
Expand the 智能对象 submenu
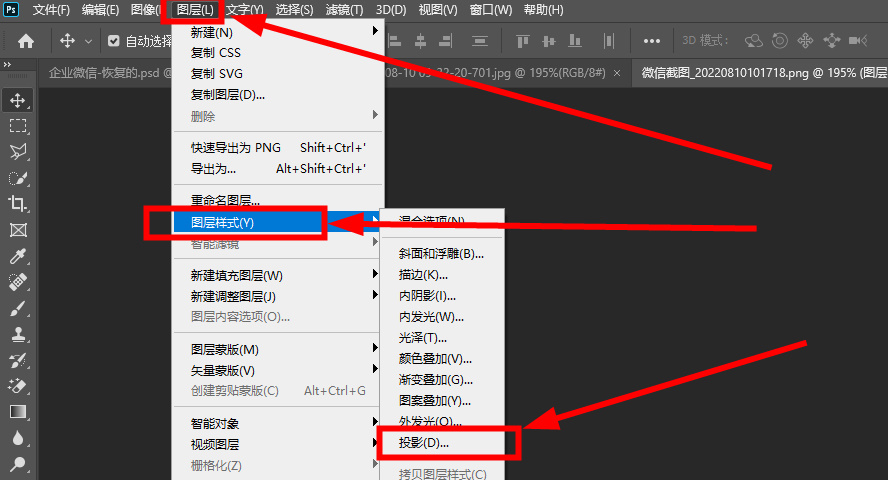pos(375,422)
